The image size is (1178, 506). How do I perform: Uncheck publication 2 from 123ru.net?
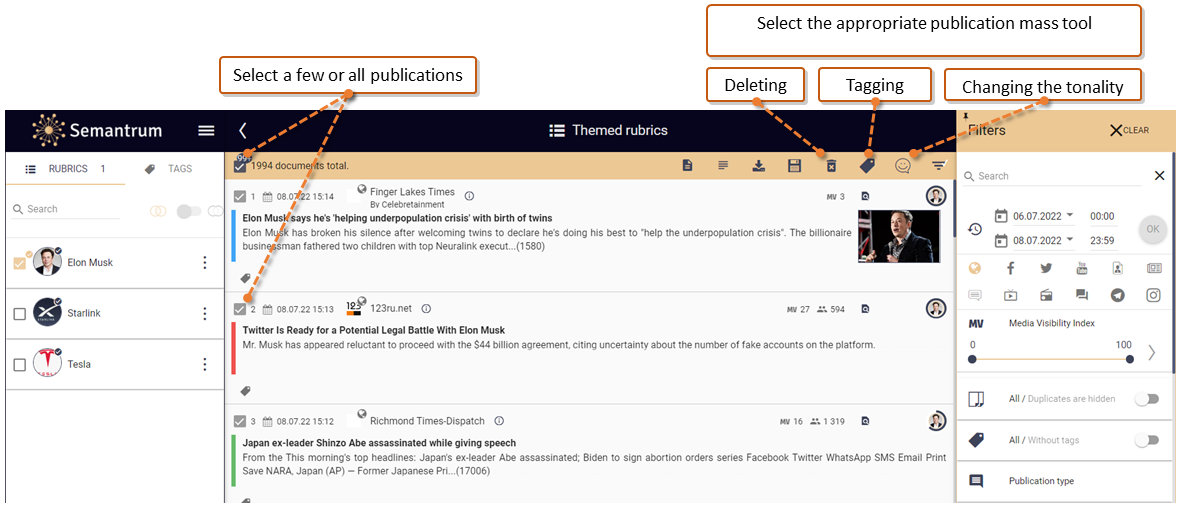240,309
